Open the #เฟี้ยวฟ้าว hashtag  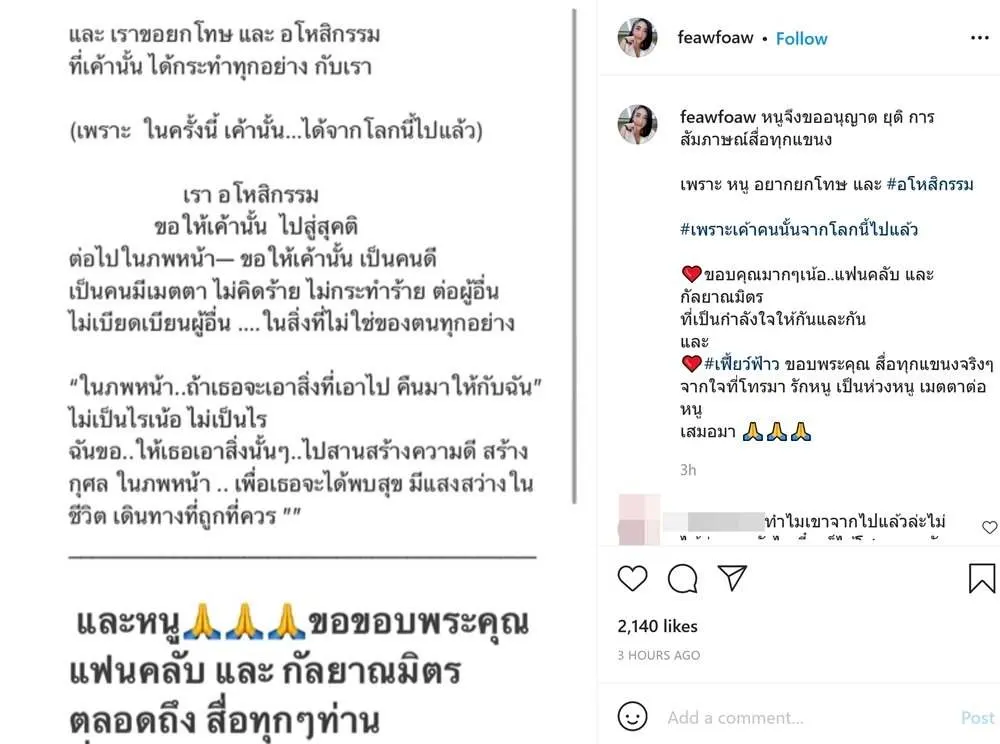[x=741, y=364]
